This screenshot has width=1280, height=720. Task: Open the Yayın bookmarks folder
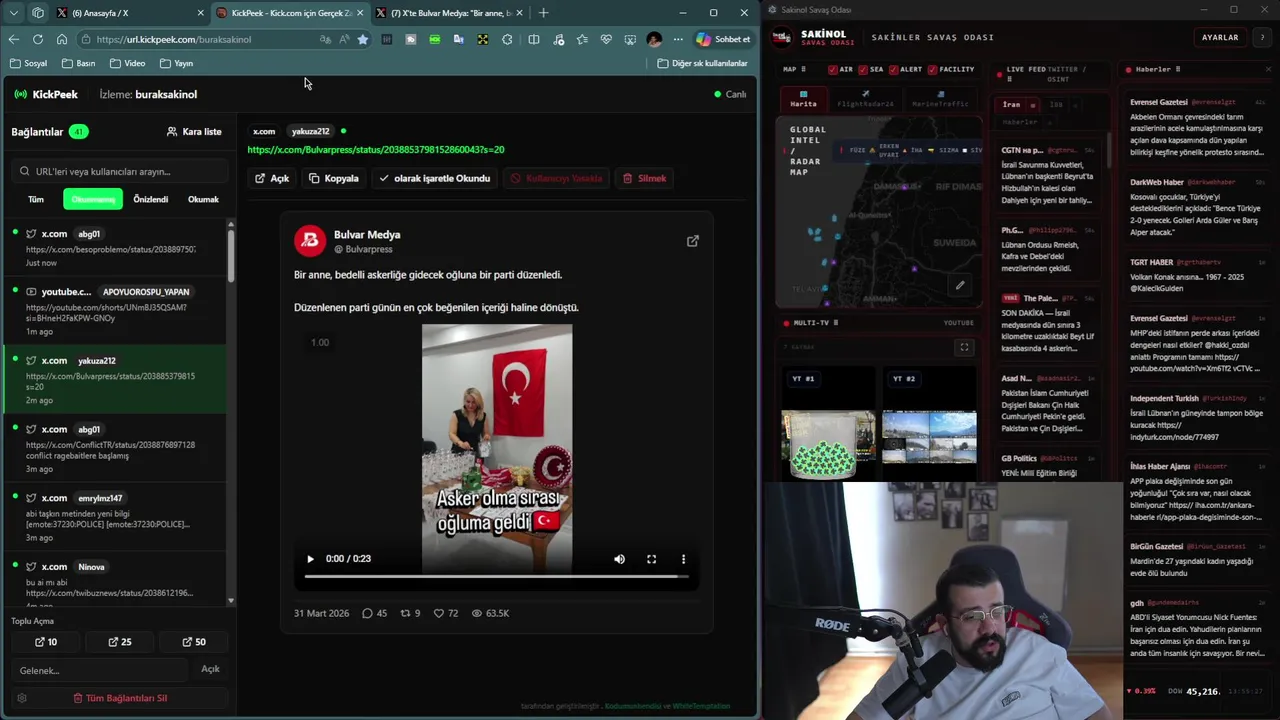click(175, 63)
